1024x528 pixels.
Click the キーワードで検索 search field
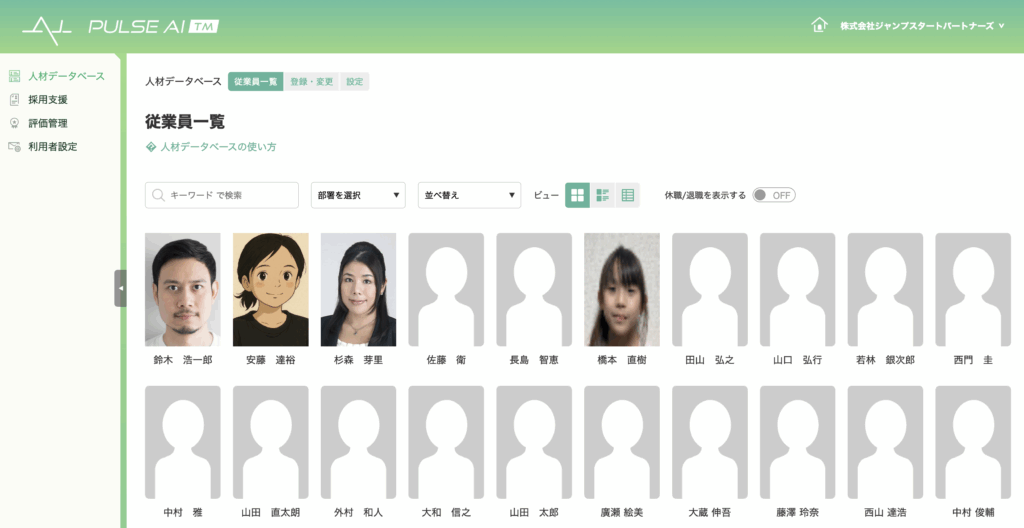point(222,195)
